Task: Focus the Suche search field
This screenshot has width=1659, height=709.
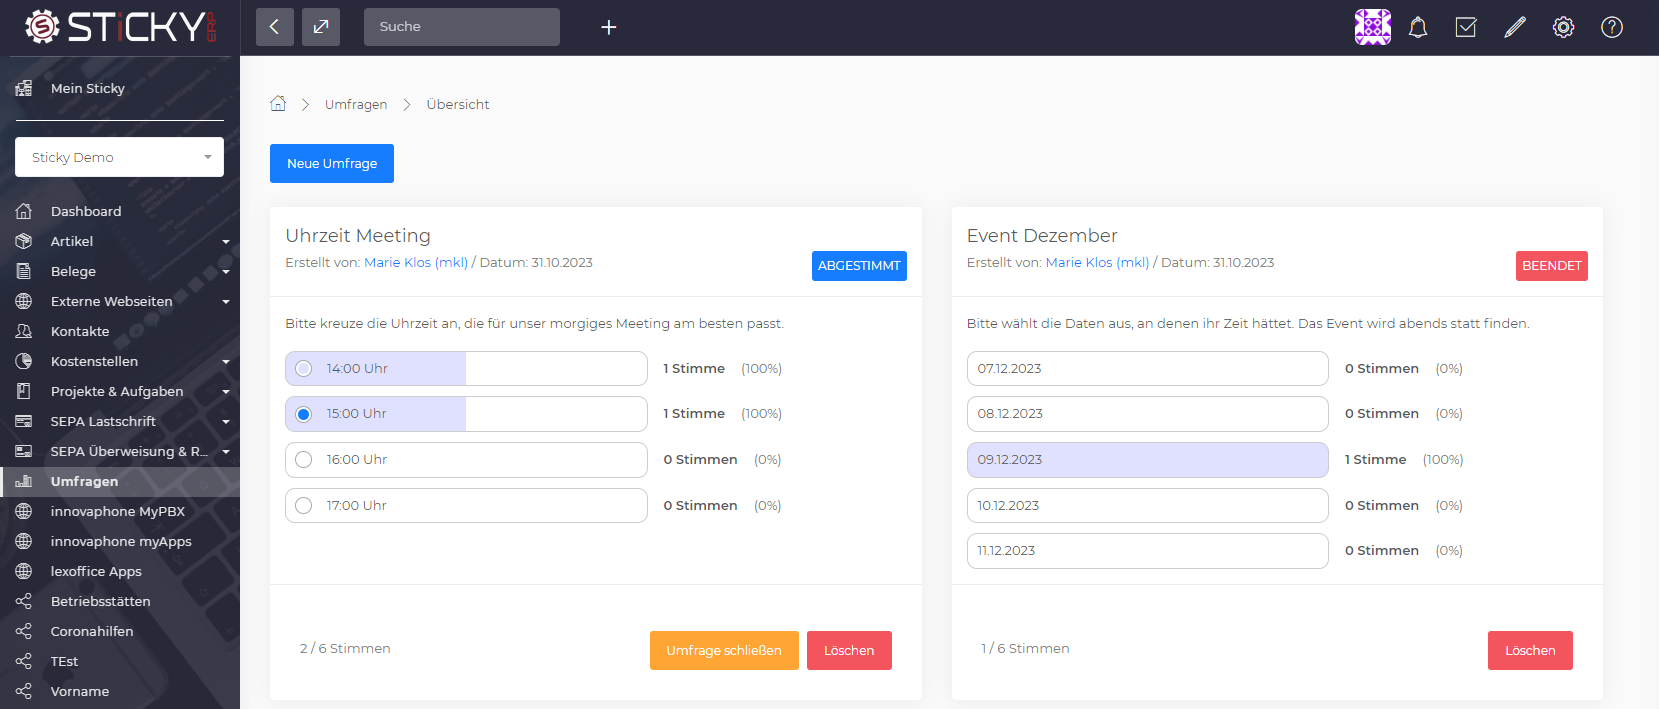Action: [x=462, y=27]
